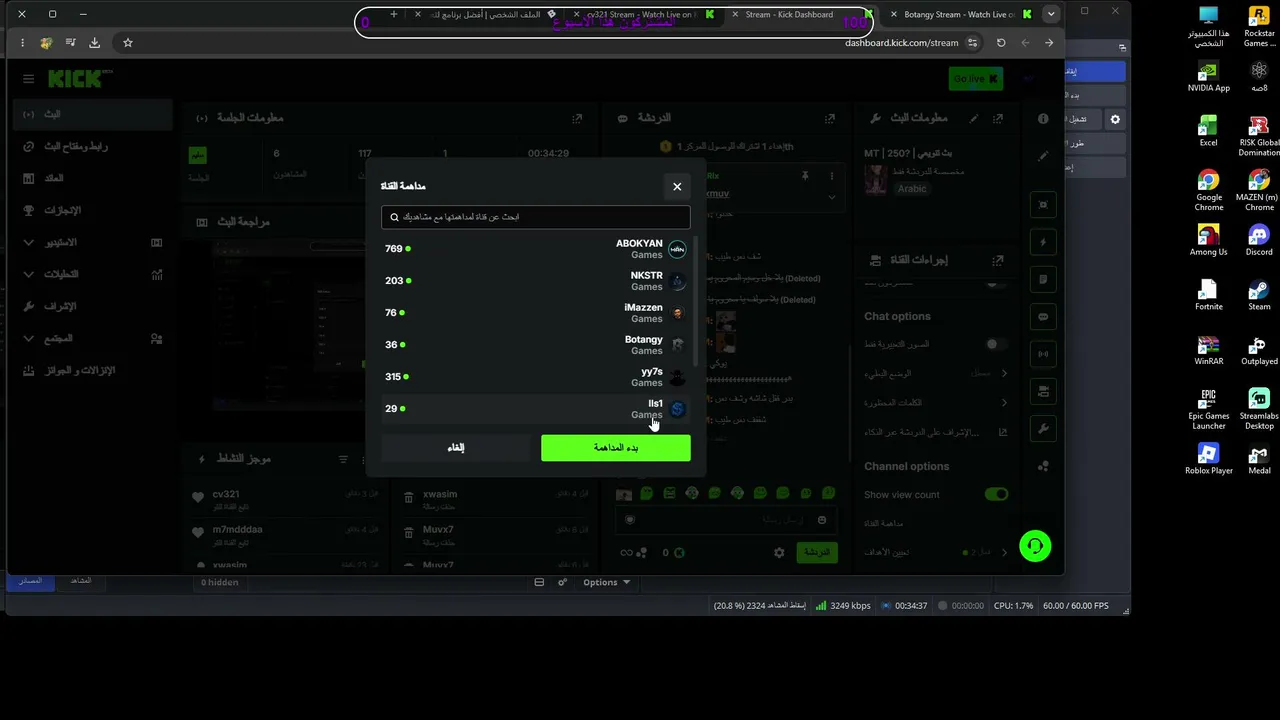The height and width of the screenshot is (720, 1280).
Task: Open the browser downloads icon
Action: [x=94, y=43]
